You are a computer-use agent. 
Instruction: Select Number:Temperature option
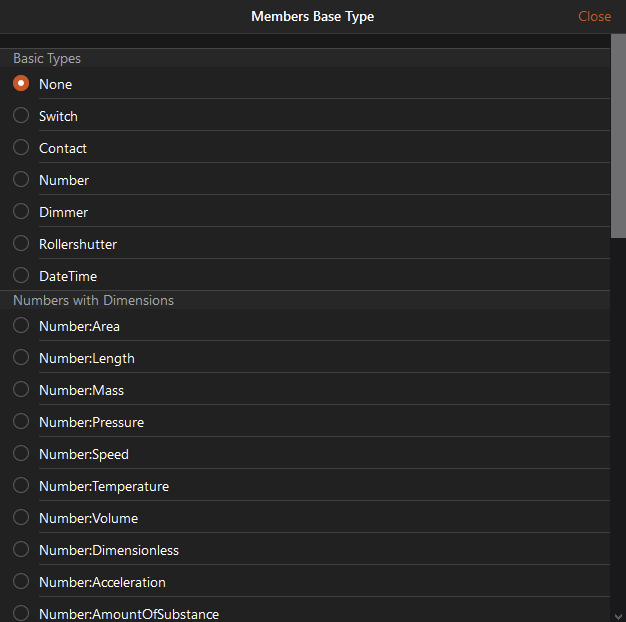pyautogui.click(x=21, y=486)
